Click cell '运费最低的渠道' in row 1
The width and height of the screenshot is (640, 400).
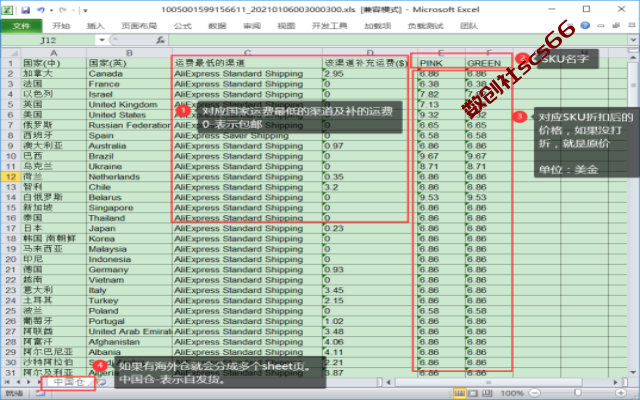point(247,63)
